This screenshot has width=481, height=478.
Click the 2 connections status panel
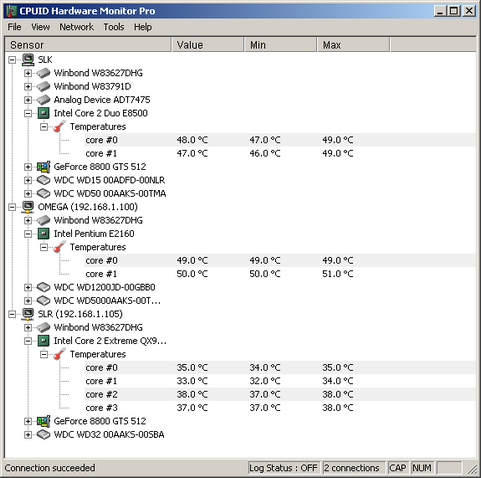(x=353, y=468)
